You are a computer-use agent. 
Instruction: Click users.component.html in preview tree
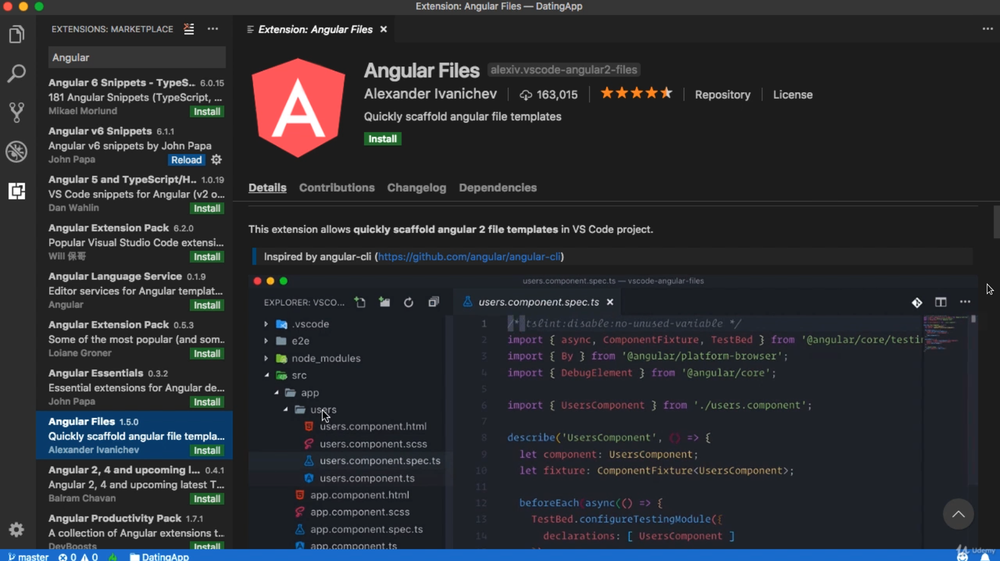(x=373, y=426)
